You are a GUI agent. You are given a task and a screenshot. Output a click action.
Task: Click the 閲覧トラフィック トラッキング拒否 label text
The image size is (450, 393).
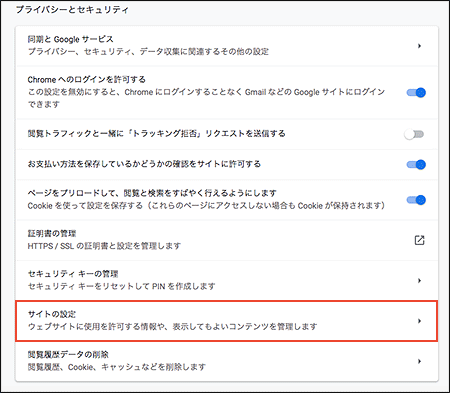click(x=156, y=134)
